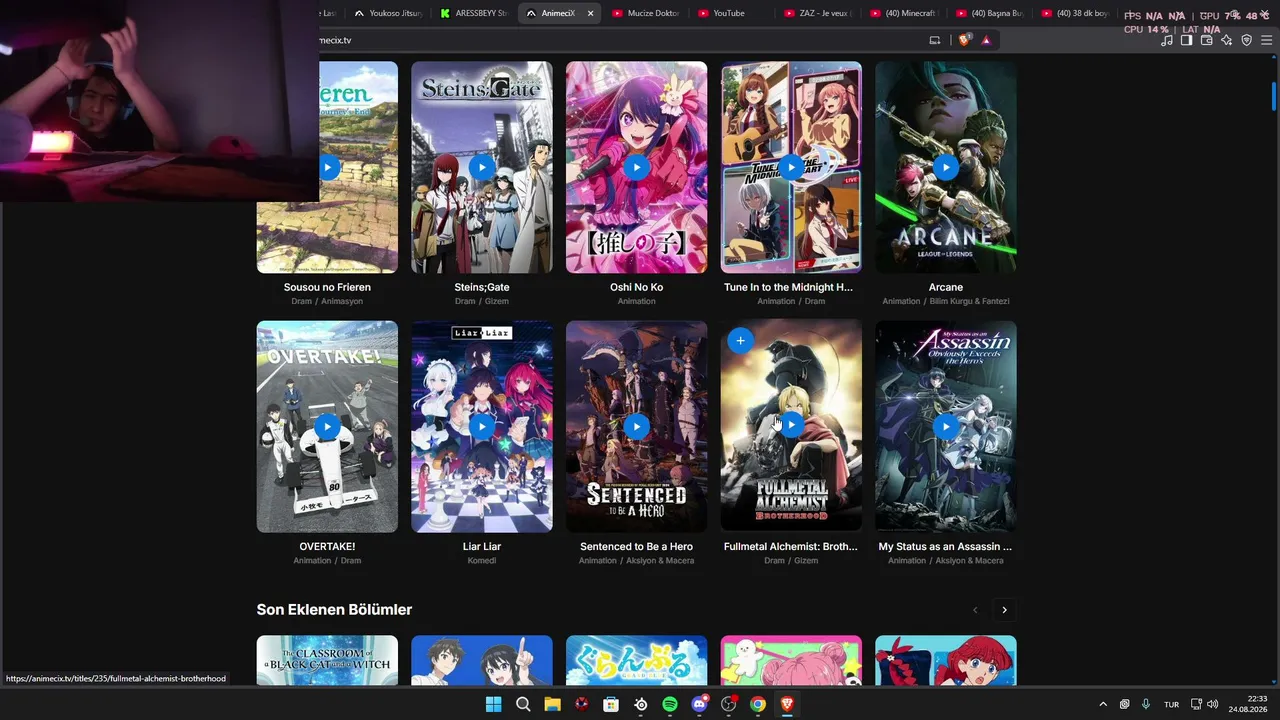Viewport: 1280px width, 720px height.
Task: Switch to the (40) Minecraft tab
Action: click(904, 13)
